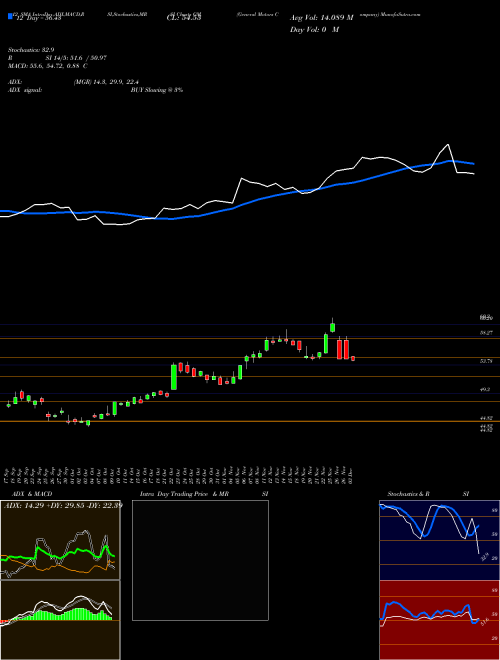Click the last small red candle
Image resolution: width=500 pixels, height=660 pixels.
click(353, 359)
